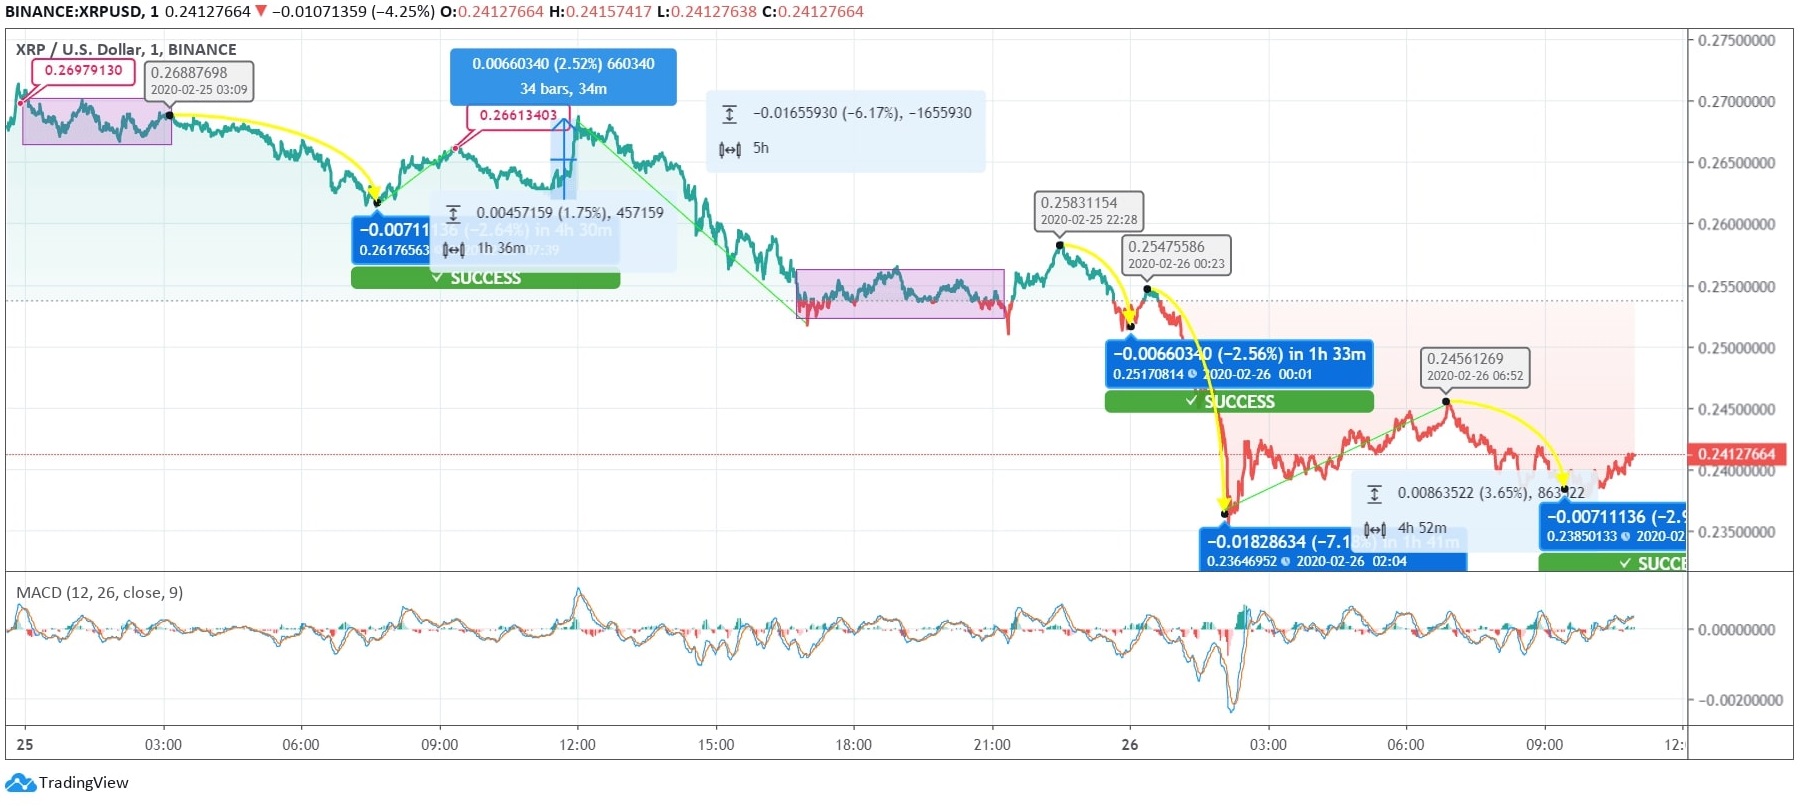Click the price range icon beside 0.00863522
The width and height of the screenshot is (1802, 806).
[1375, 494]
